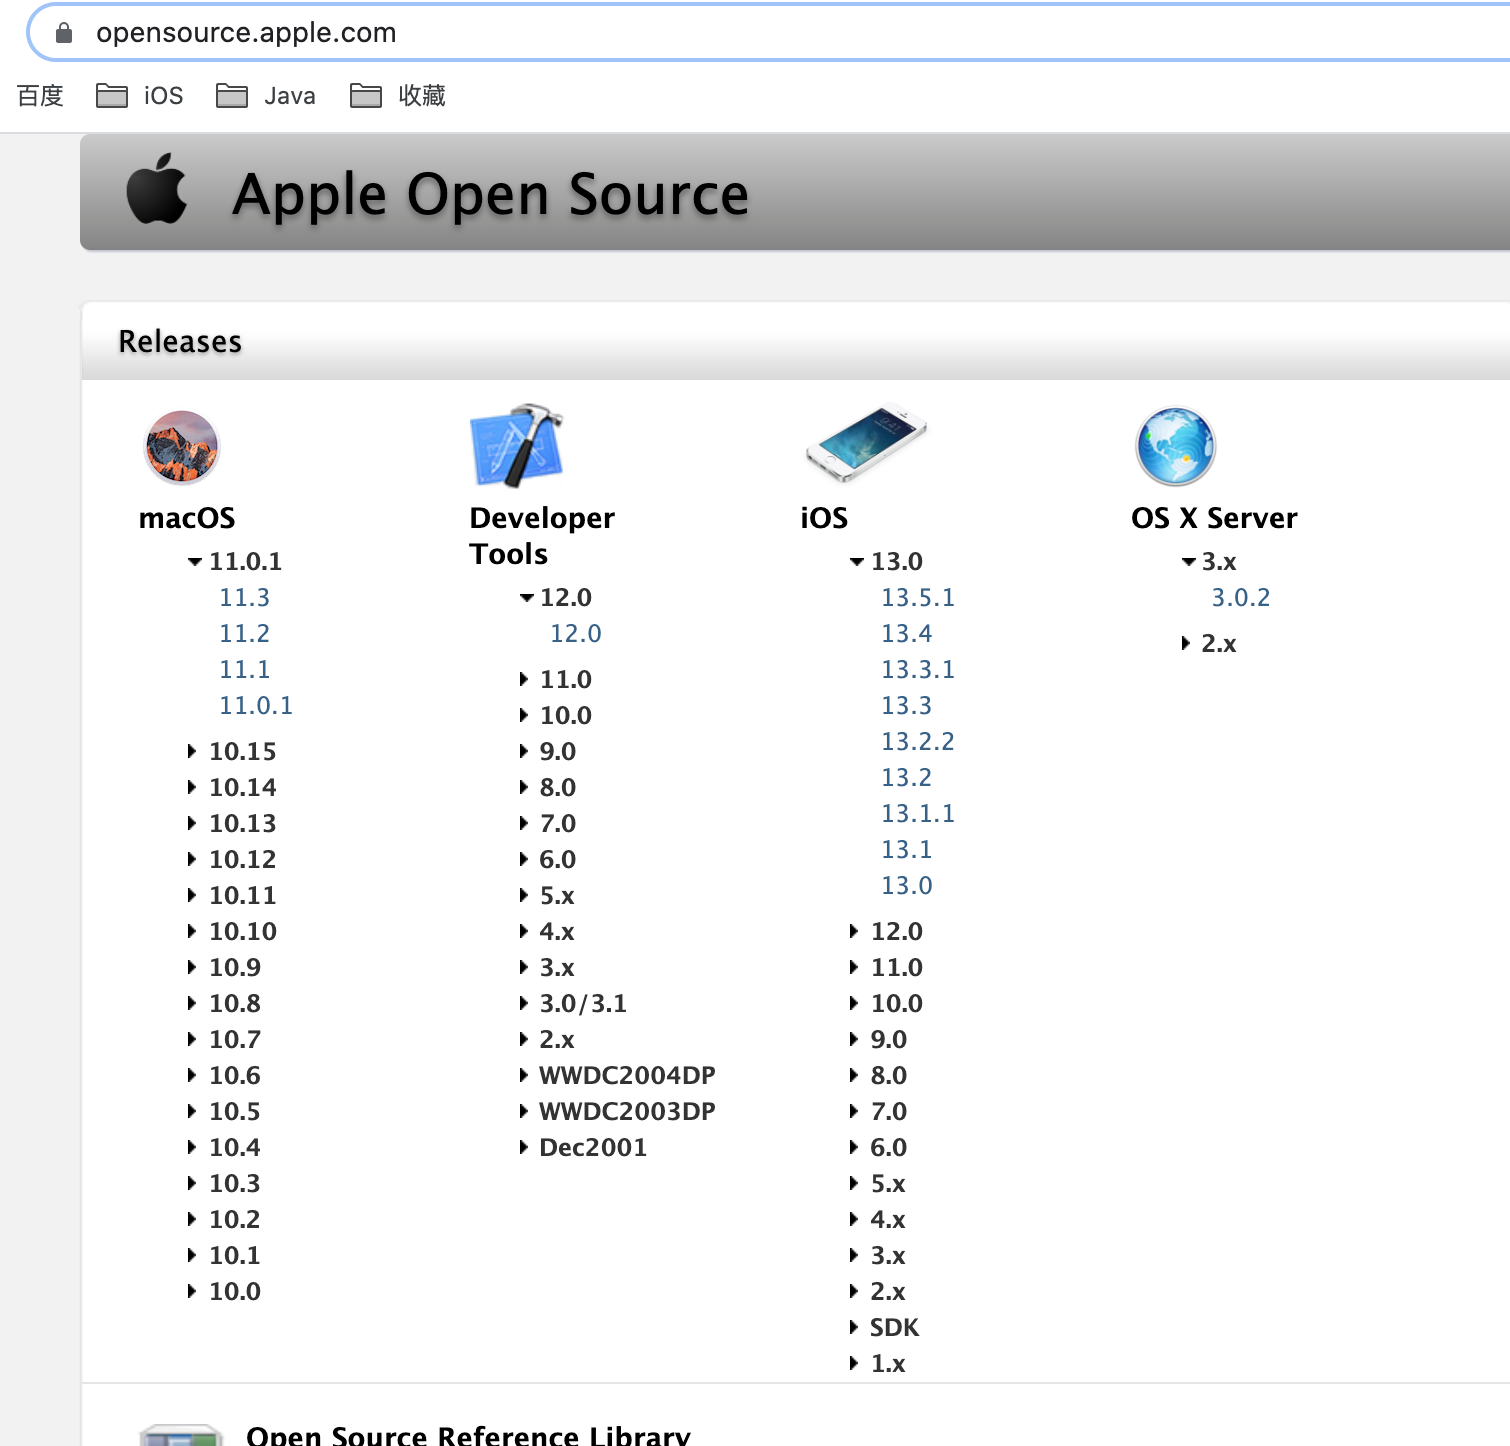1510x1446 pixels.
Task: Open macOS 11.0.1 release link
Action: pos(256,705)
